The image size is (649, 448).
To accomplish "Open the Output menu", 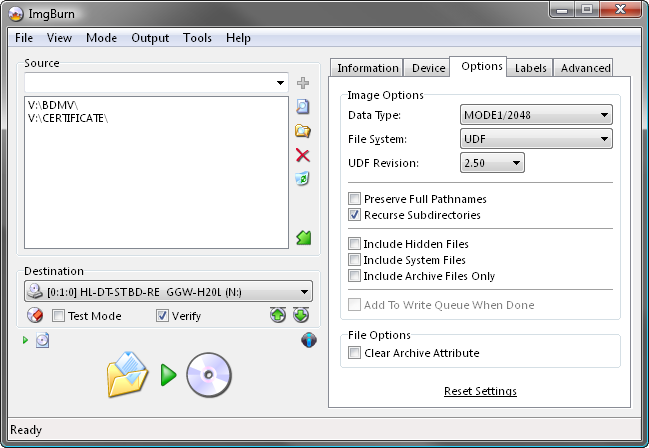I will 150,38.
